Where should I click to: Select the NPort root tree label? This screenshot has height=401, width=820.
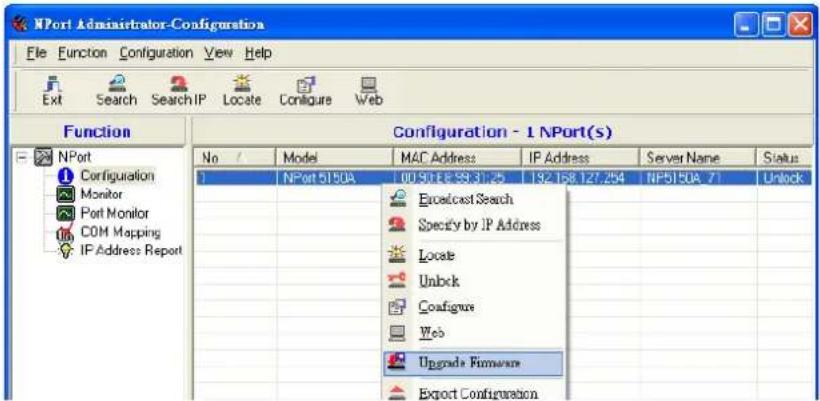74,157
